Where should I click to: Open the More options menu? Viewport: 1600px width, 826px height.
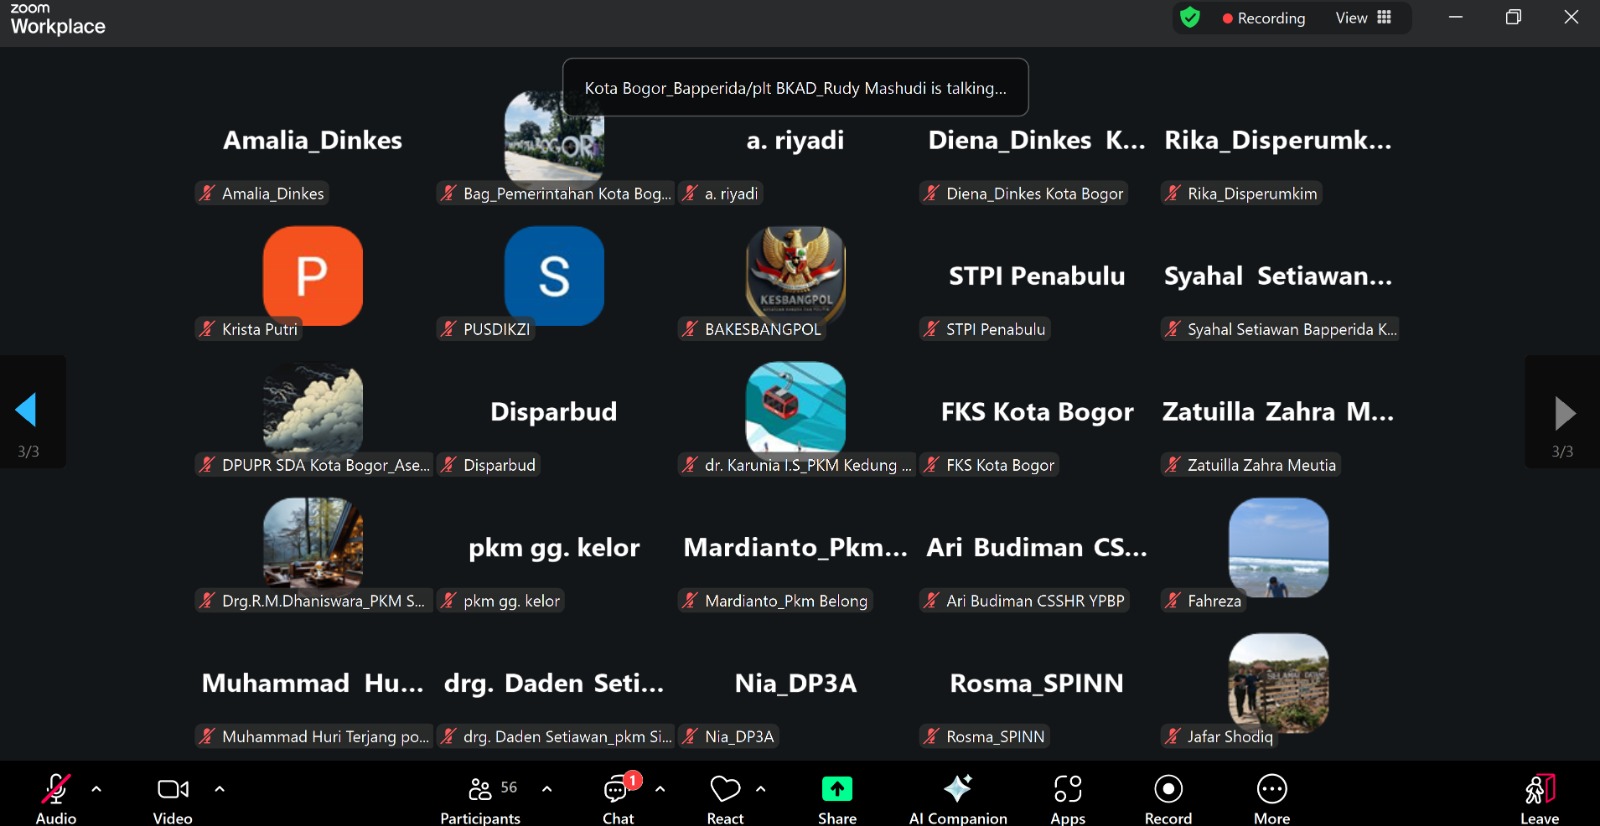click(1271, 799)
